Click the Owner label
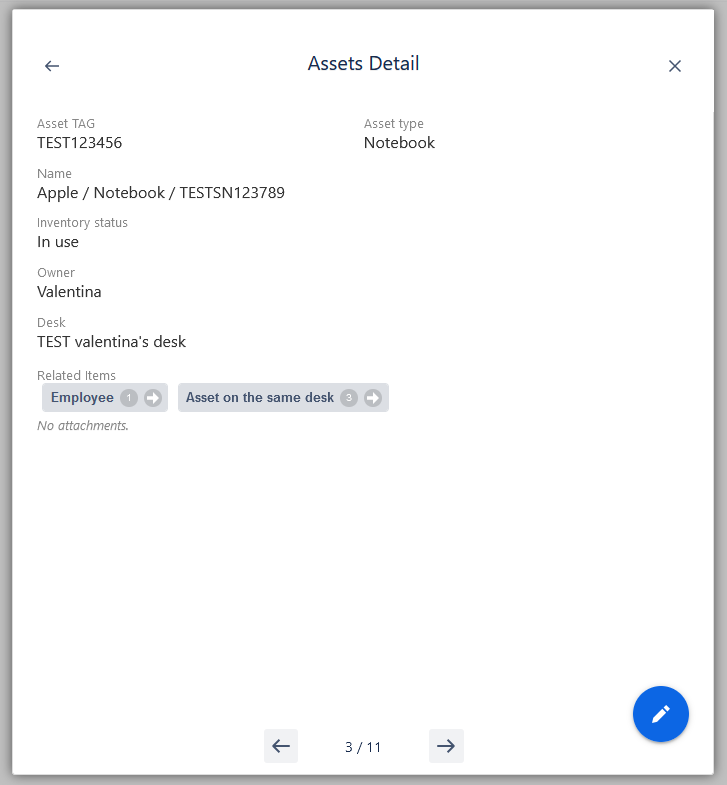This screenshot has height=785, width=727. (56, 273)
